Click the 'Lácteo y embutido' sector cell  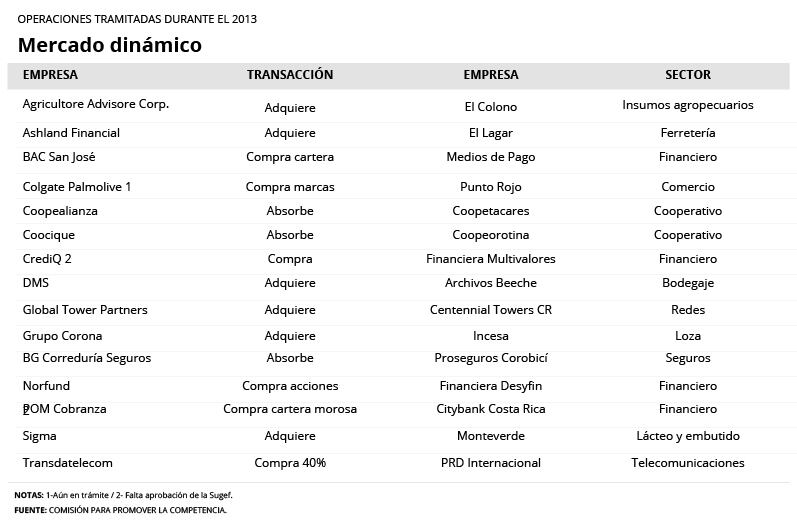click(688, 436)
